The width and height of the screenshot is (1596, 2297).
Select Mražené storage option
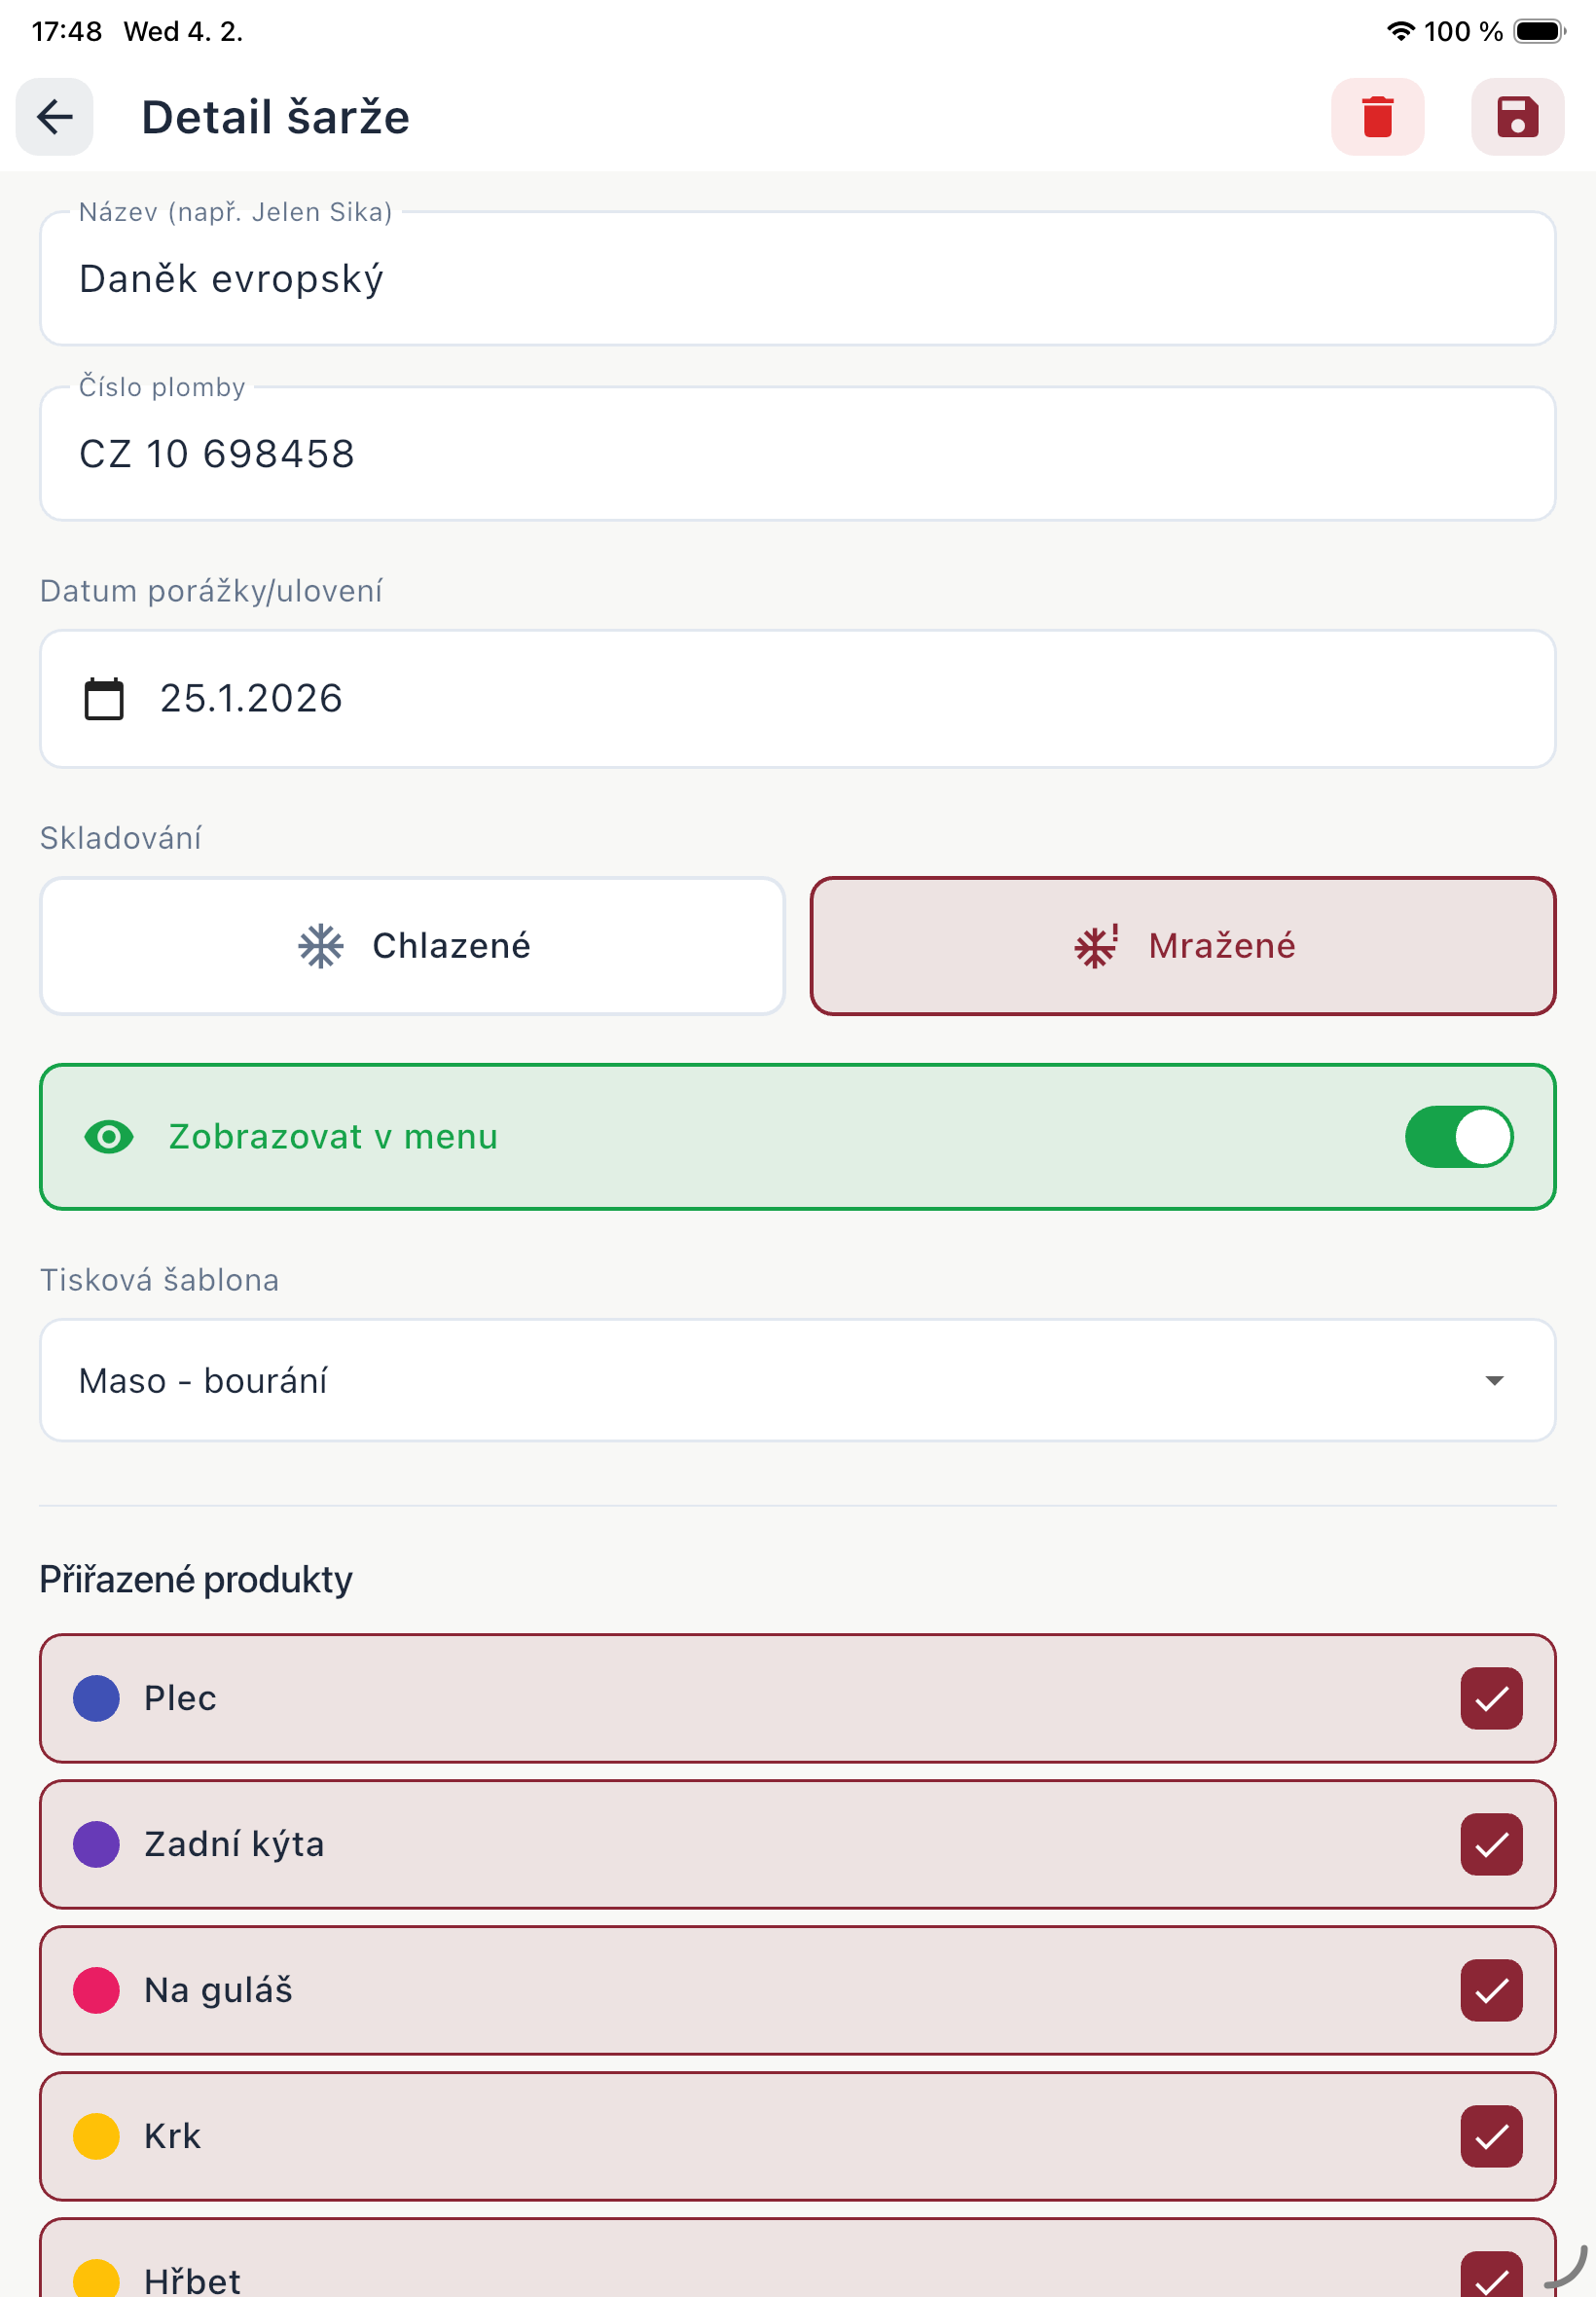tap(1182, 945)
